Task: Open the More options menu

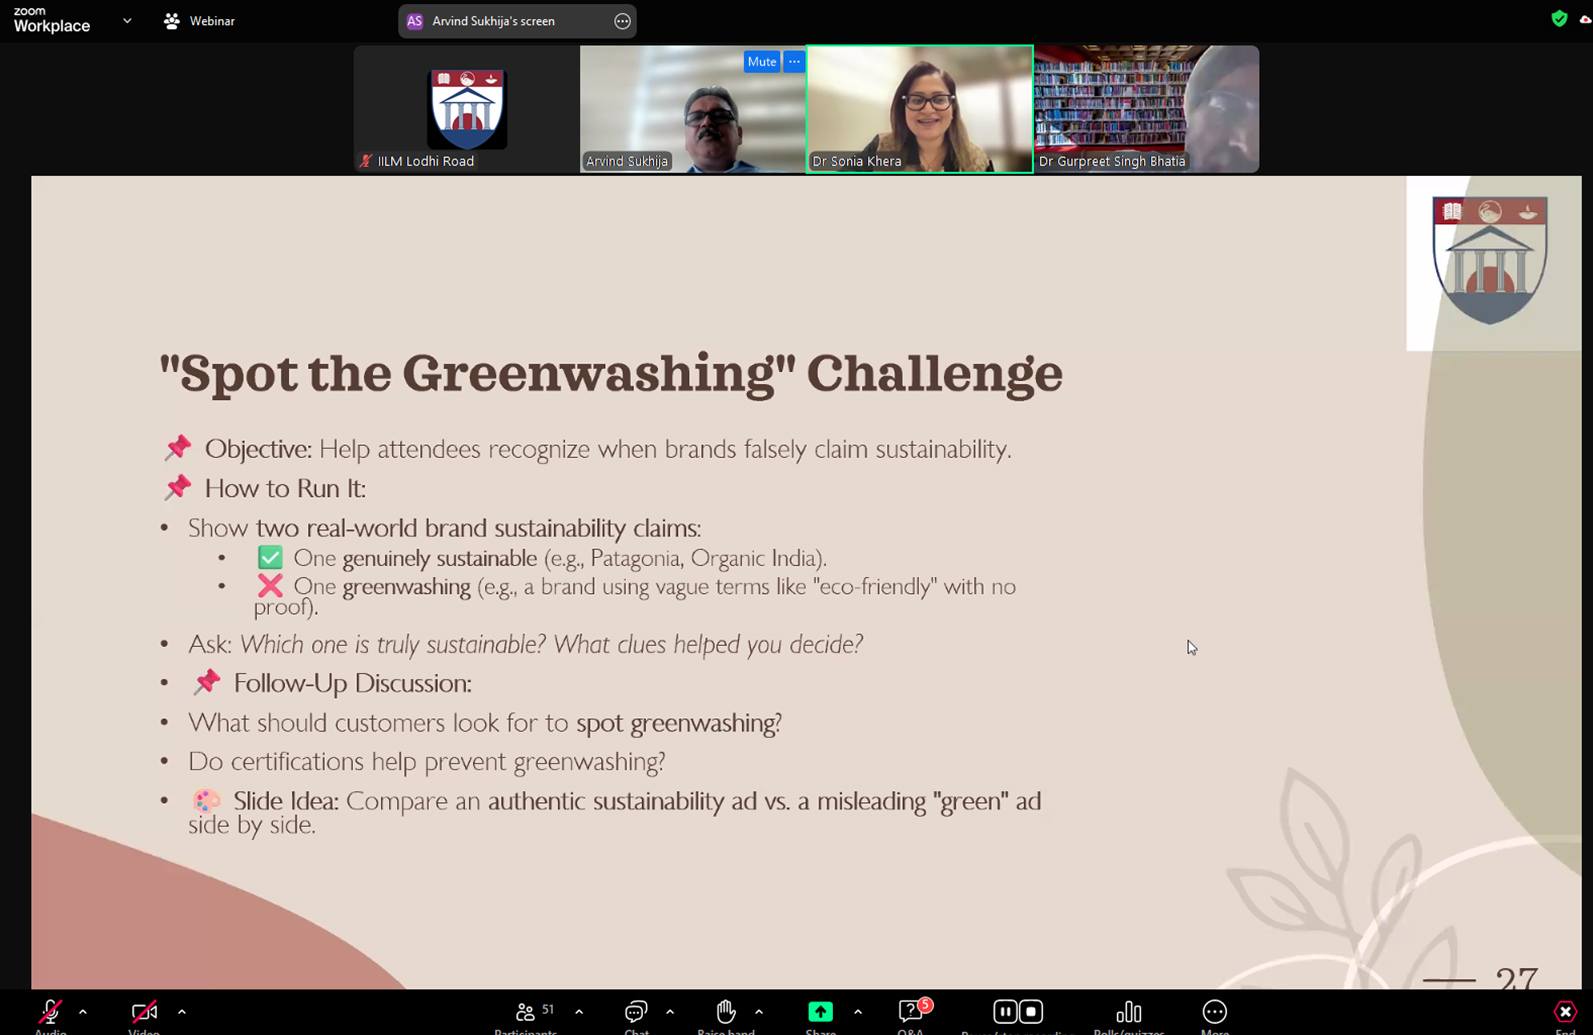Action: click(1214, 1012)
